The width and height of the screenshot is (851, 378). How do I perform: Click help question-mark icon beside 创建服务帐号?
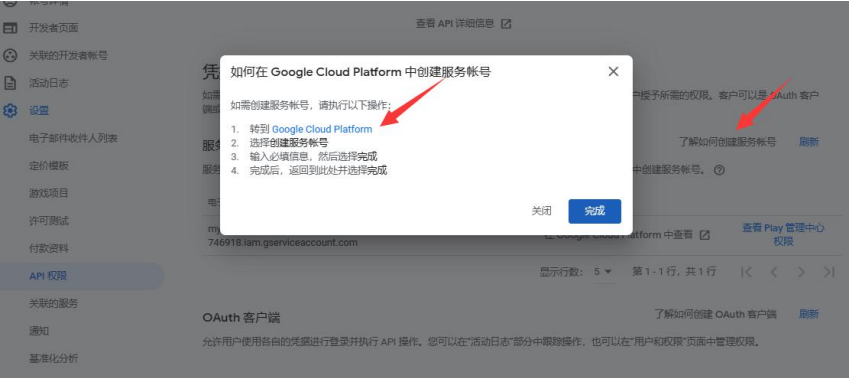pyautogui.click(x=719, y=170)
